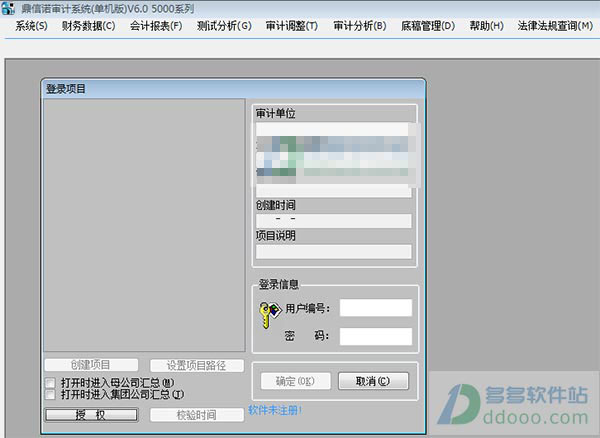The image size is (600, 438).
Task: Open the 底稿管理(D) menu
Action: [x=428, y=26]
